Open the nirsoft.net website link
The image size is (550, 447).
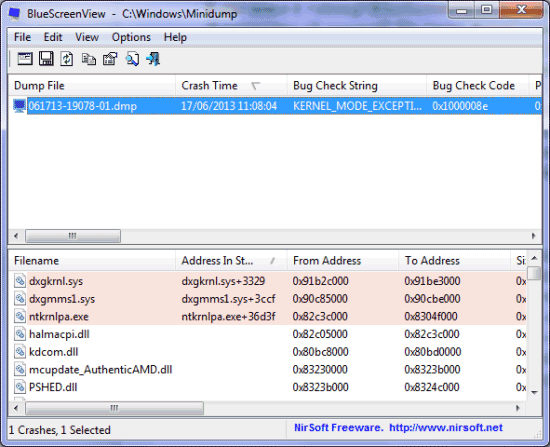(446, 427)
